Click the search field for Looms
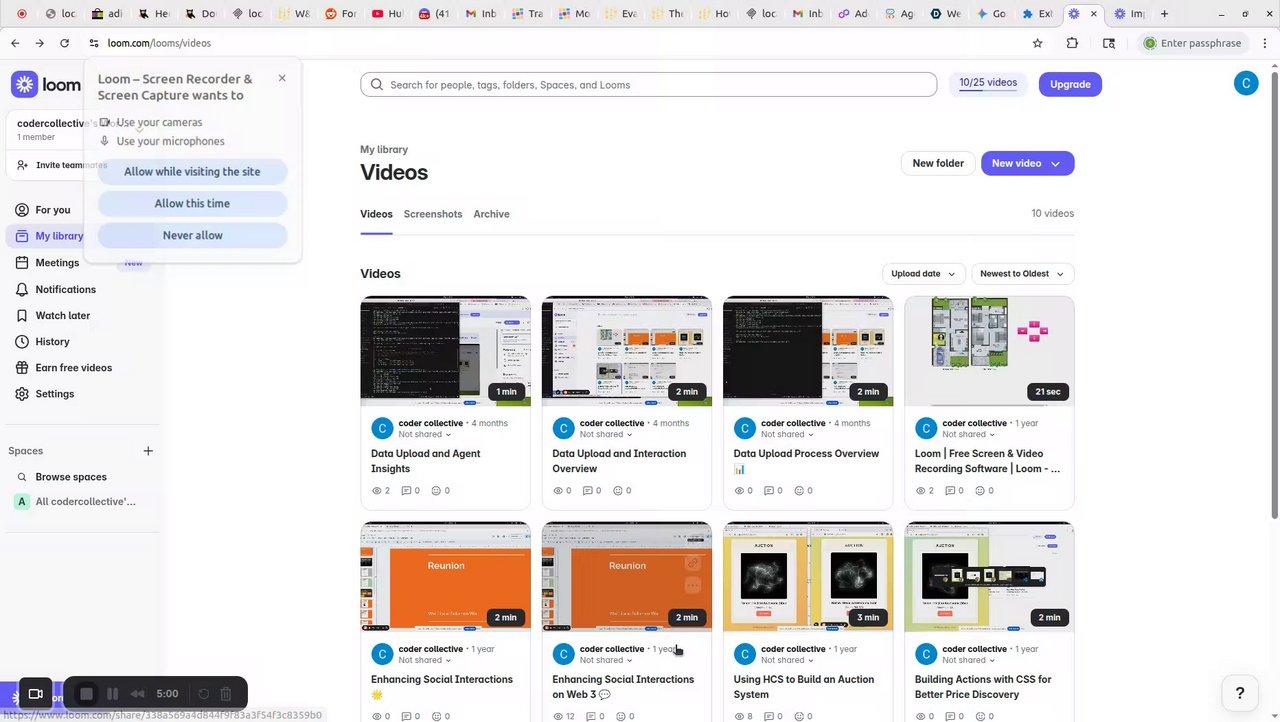 pos(649,85)
